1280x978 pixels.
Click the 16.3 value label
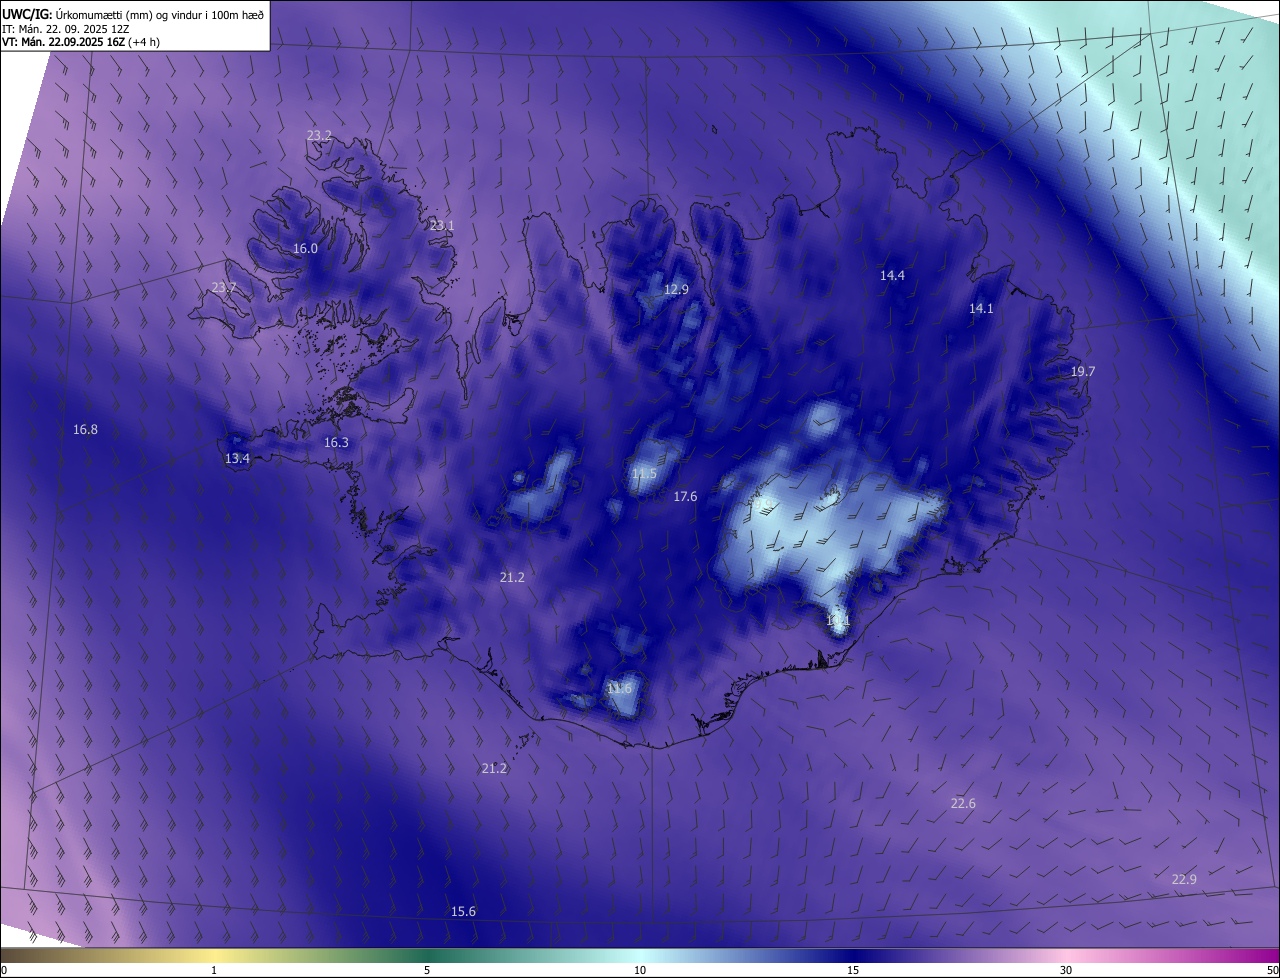click(336, 443)
